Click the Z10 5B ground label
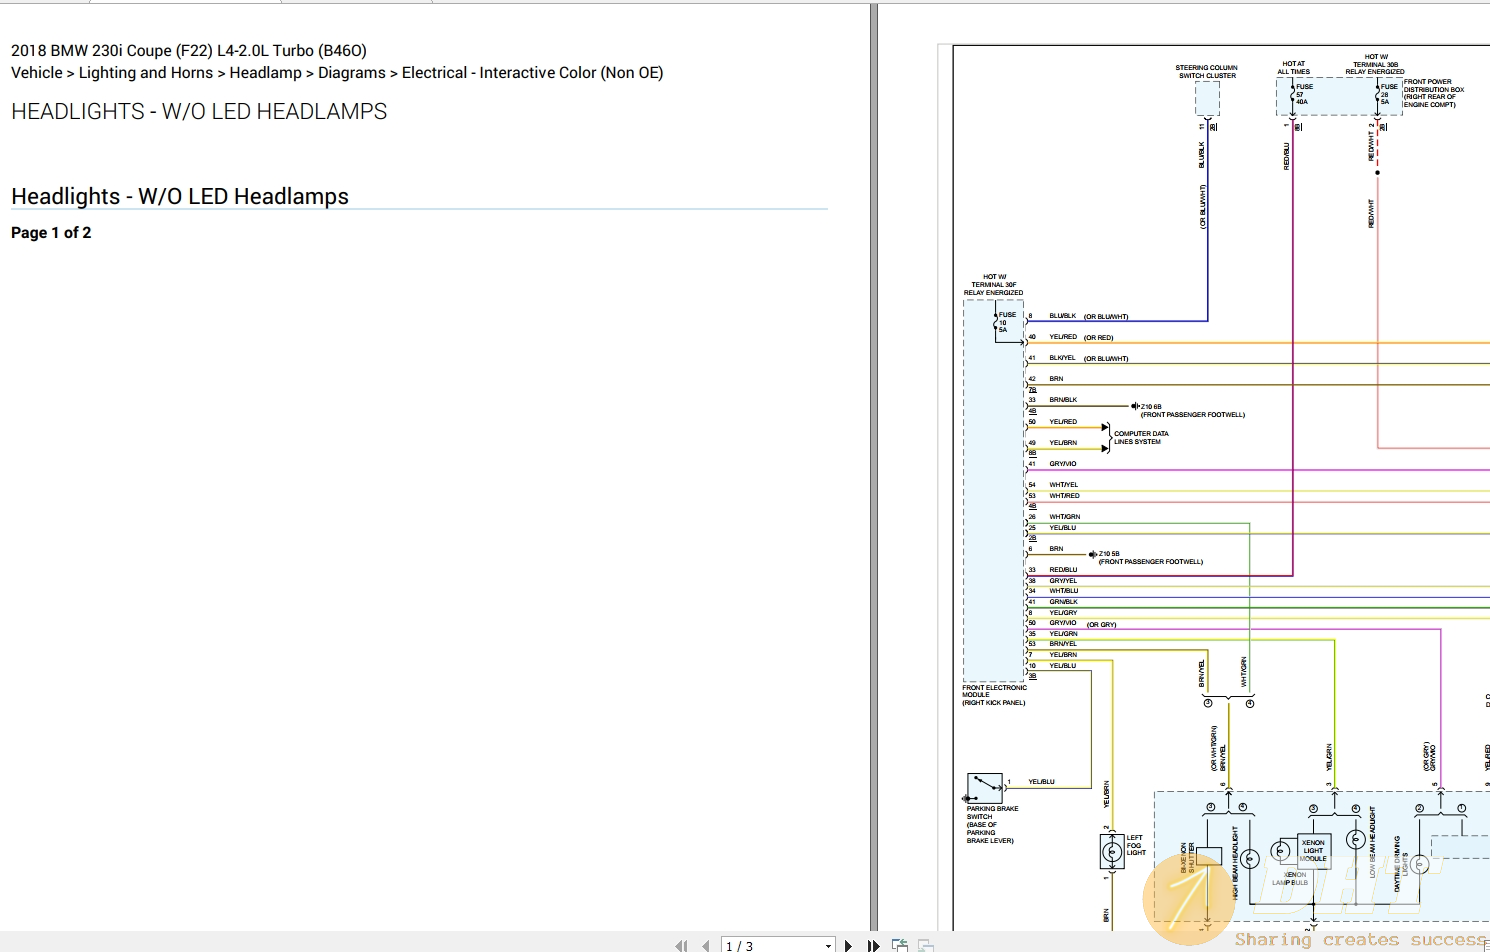This screenshot has width=1490, height=952. click(x=1109, y=554)
